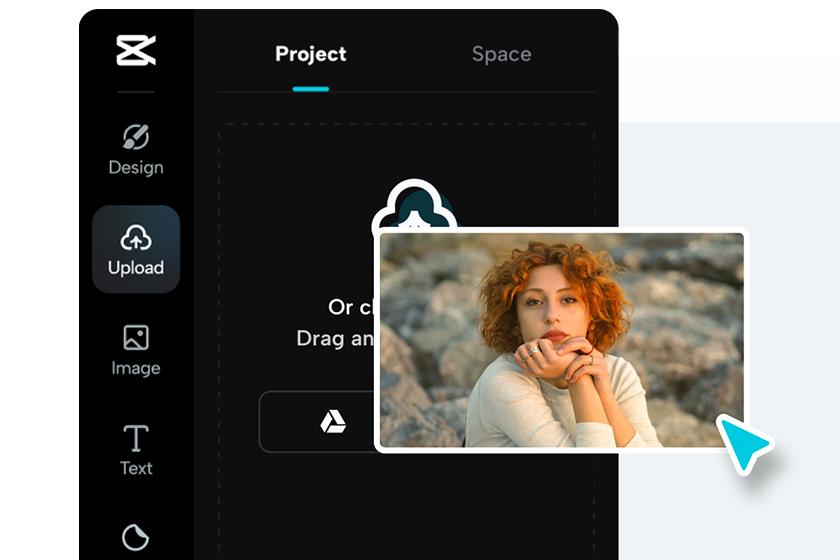
Task: Click the cloud upload icon in drop zone
Action: coord(415,205)
